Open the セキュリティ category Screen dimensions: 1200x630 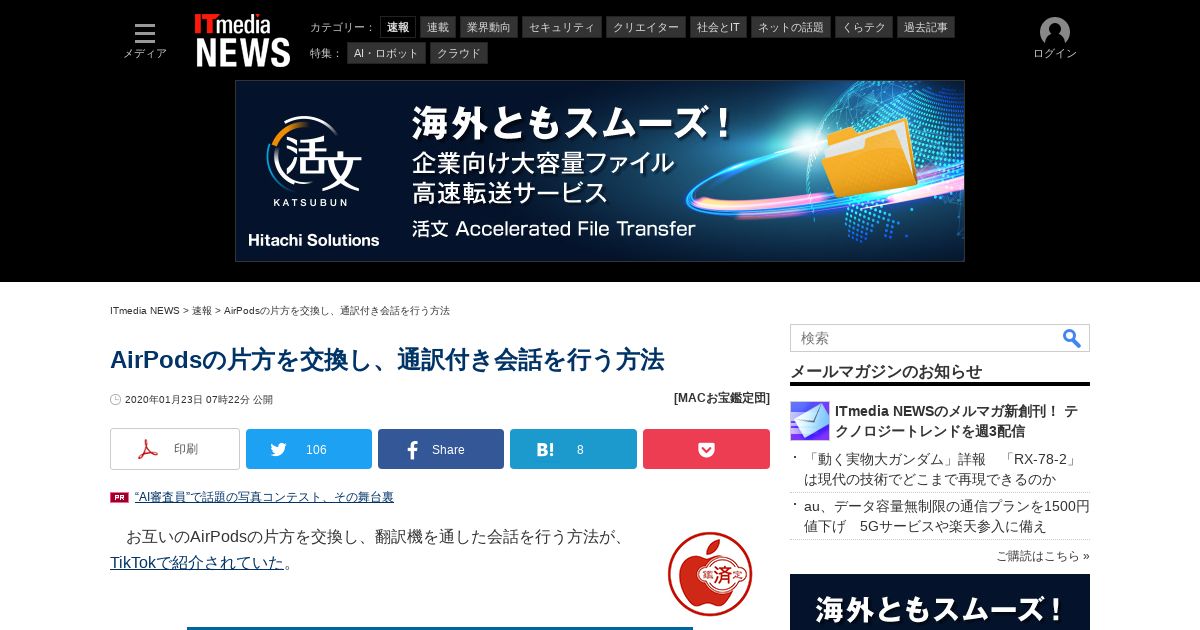(562, 27)
